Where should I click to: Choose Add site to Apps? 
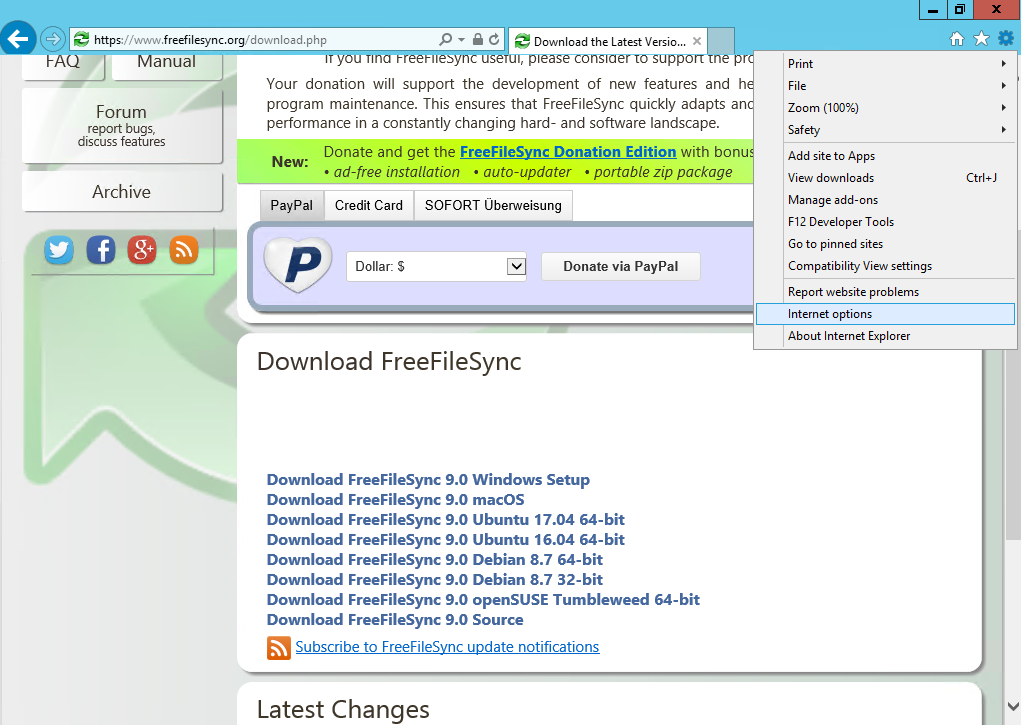(x=885, y=156)
